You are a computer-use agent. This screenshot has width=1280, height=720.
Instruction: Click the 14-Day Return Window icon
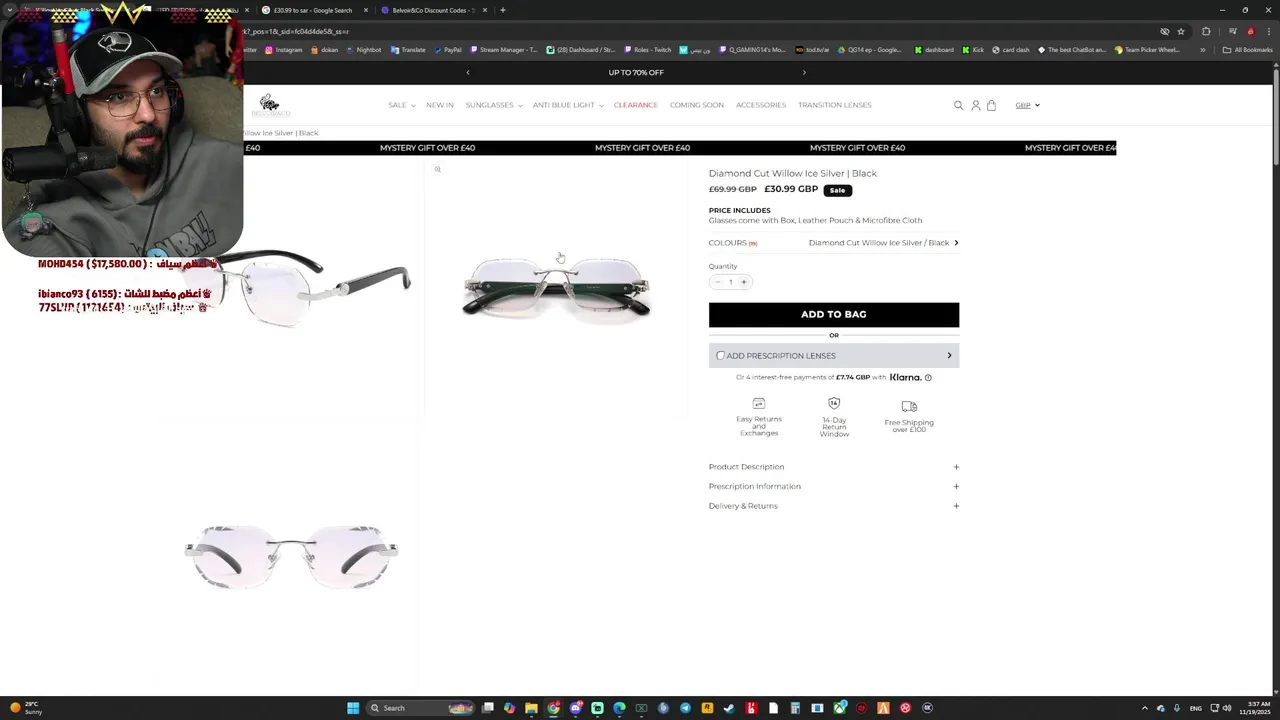tap(834, 403)
